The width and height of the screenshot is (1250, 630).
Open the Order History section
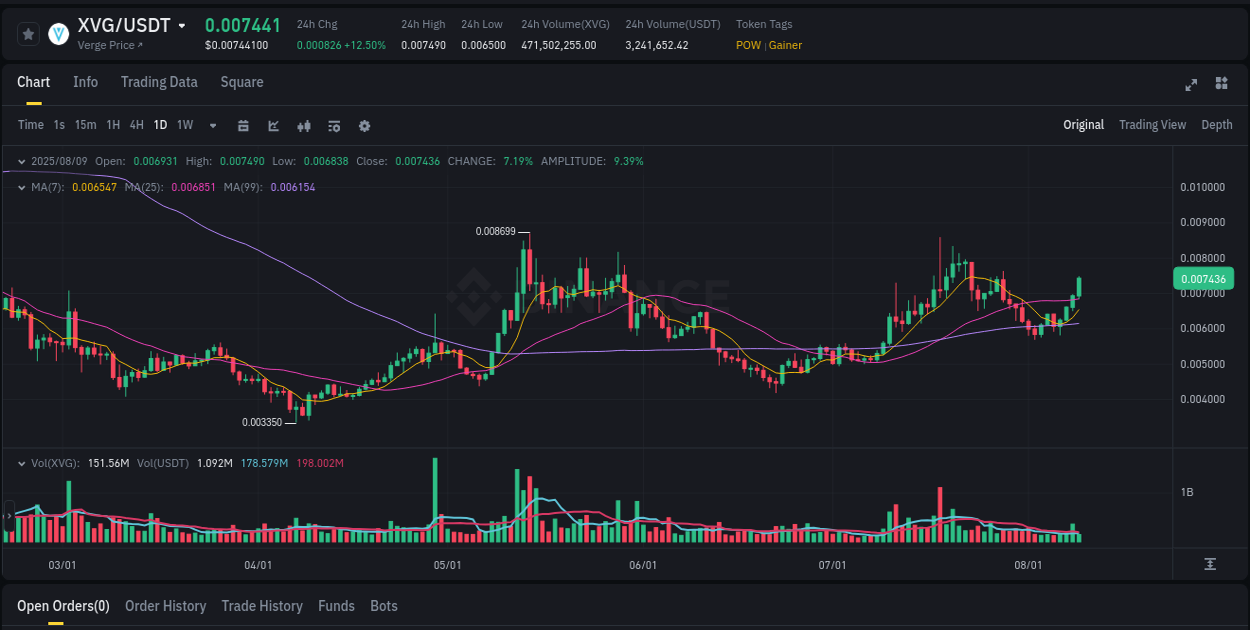[x=165, y=606]
